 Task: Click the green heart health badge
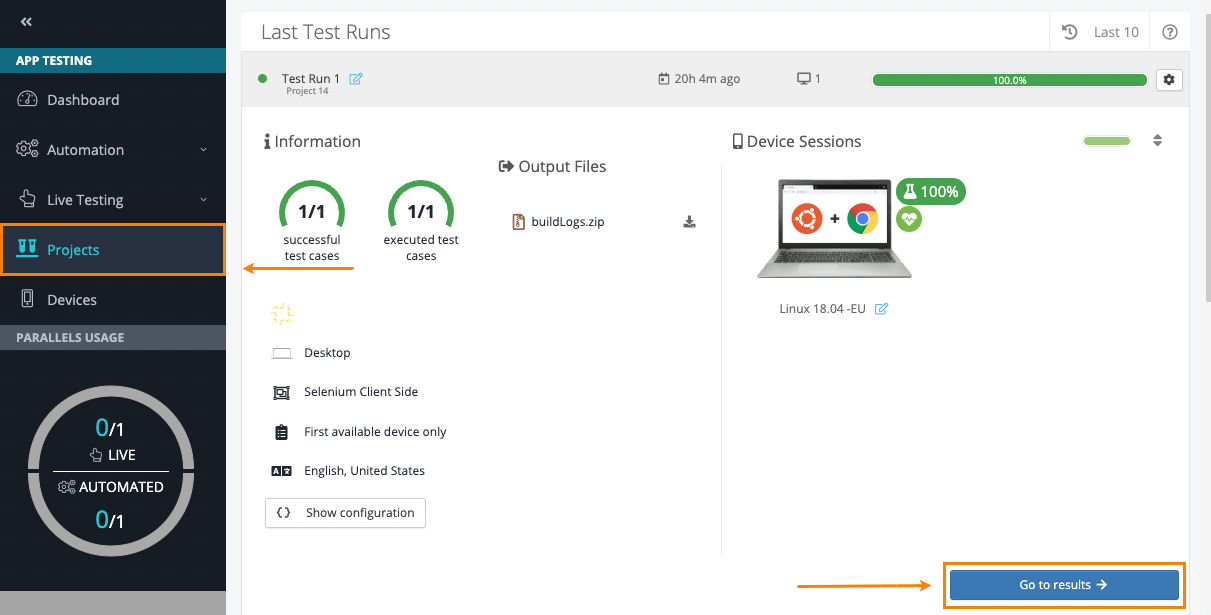pos(908,219)
